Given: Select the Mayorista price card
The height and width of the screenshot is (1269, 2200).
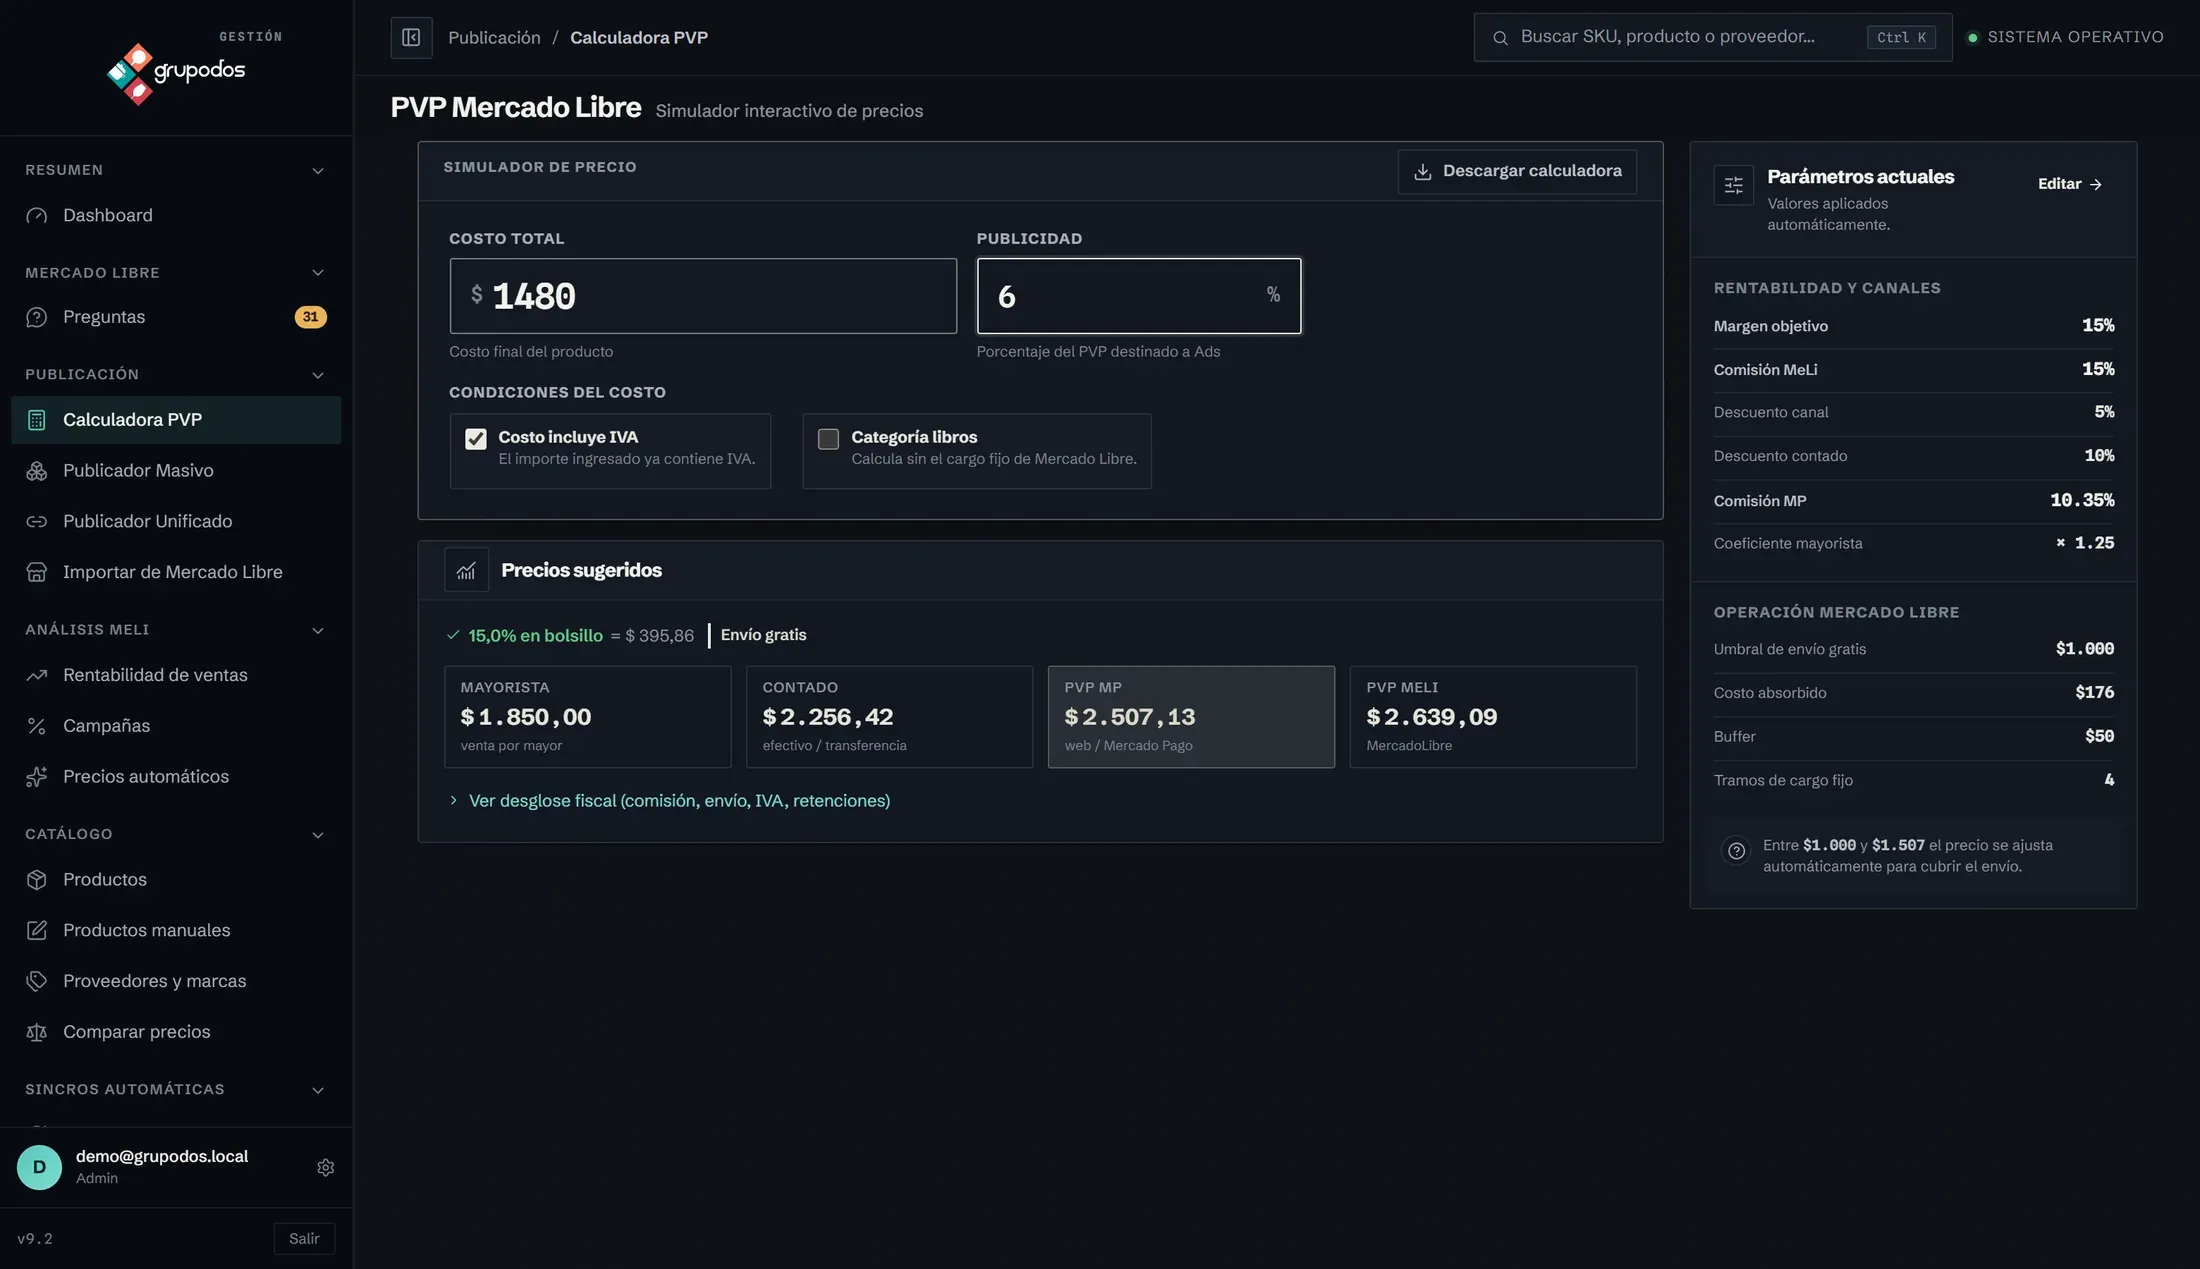Looking at the screenshot, I should [588, 717].
